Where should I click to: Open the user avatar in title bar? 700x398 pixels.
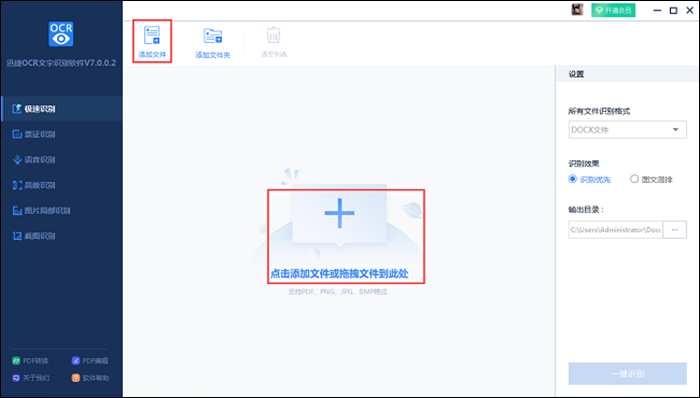click(577, 10)
